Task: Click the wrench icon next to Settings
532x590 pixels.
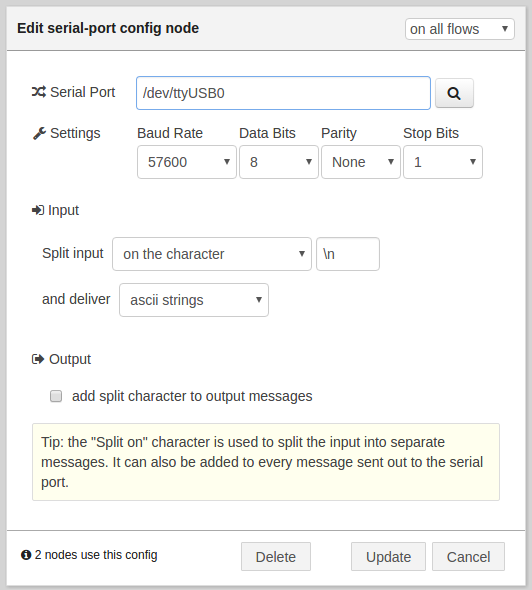Action: [39, 133]
